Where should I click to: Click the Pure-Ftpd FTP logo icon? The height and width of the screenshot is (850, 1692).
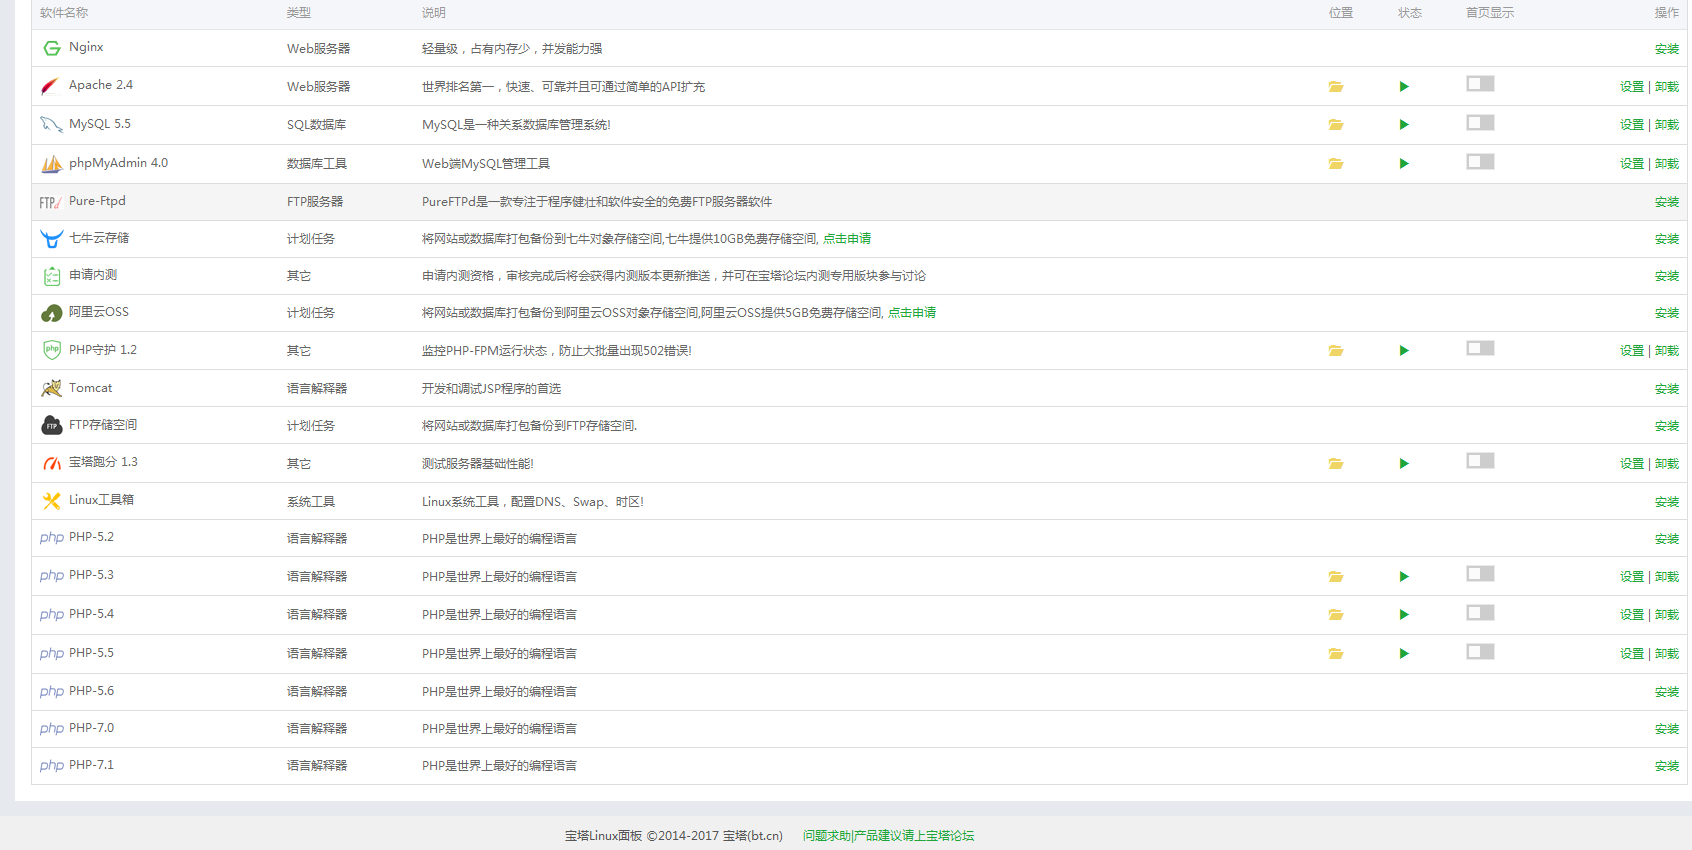51,202
